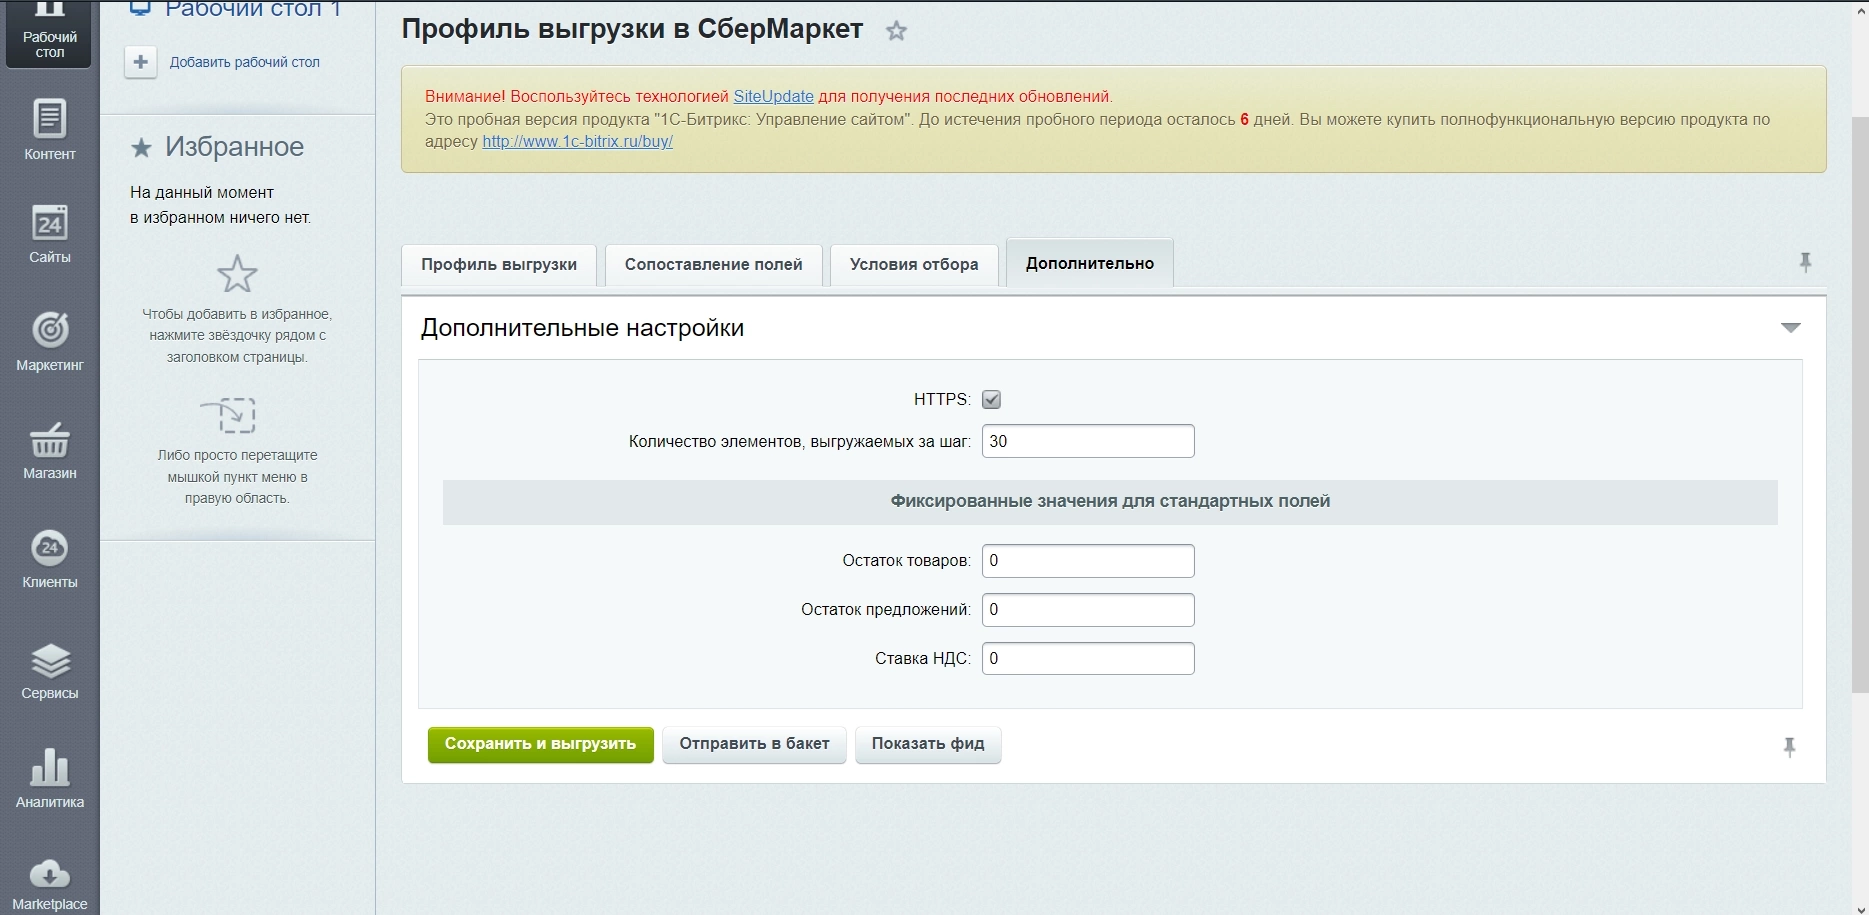Open the Сайты sidebar section

click(x=49, y=234)
